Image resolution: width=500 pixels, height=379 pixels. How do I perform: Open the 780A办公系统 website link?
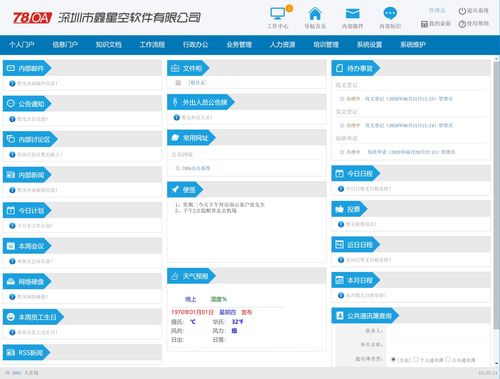(x=196, y=168)
